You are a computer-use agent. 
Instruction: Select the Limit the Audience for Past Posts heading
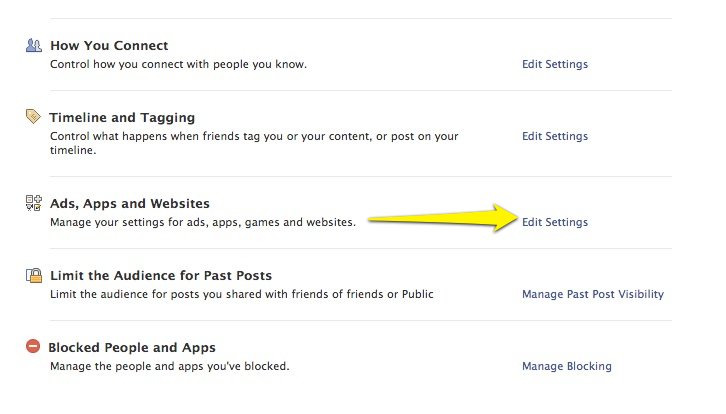(x=161, y=275)
